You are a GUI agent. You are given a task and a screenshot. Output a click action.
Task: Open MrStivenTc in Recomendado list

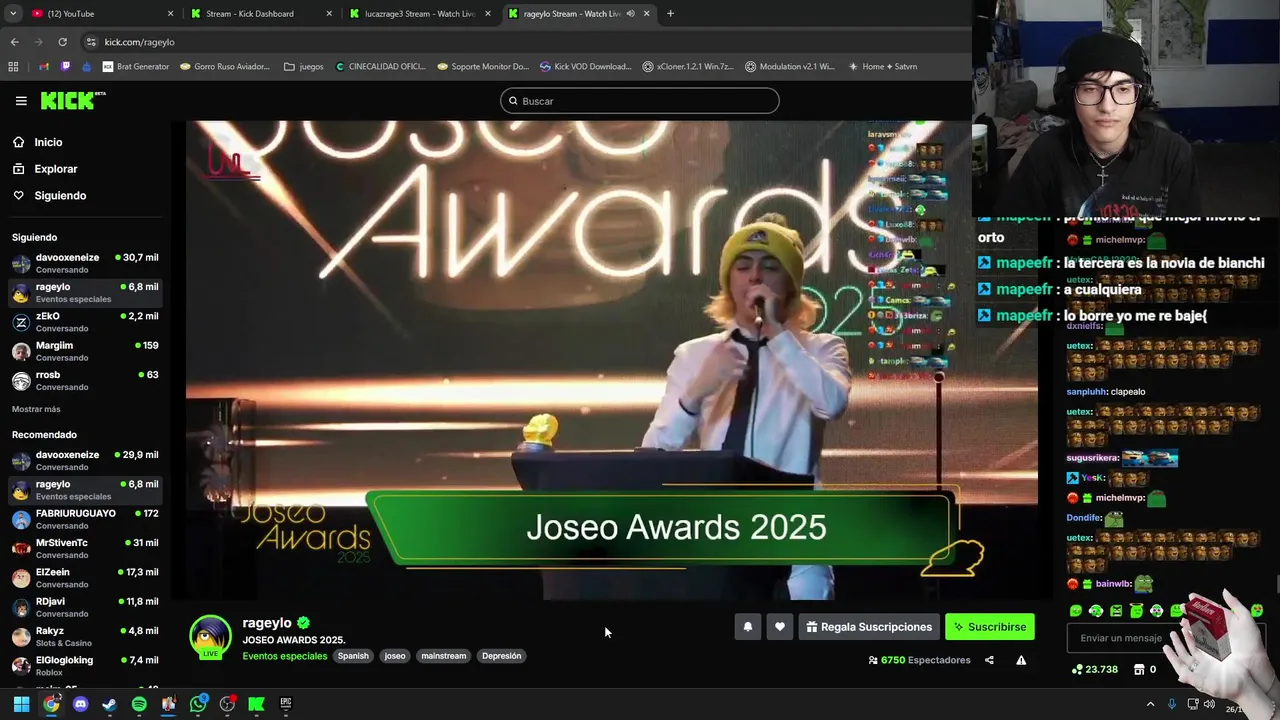pos(85,549)
